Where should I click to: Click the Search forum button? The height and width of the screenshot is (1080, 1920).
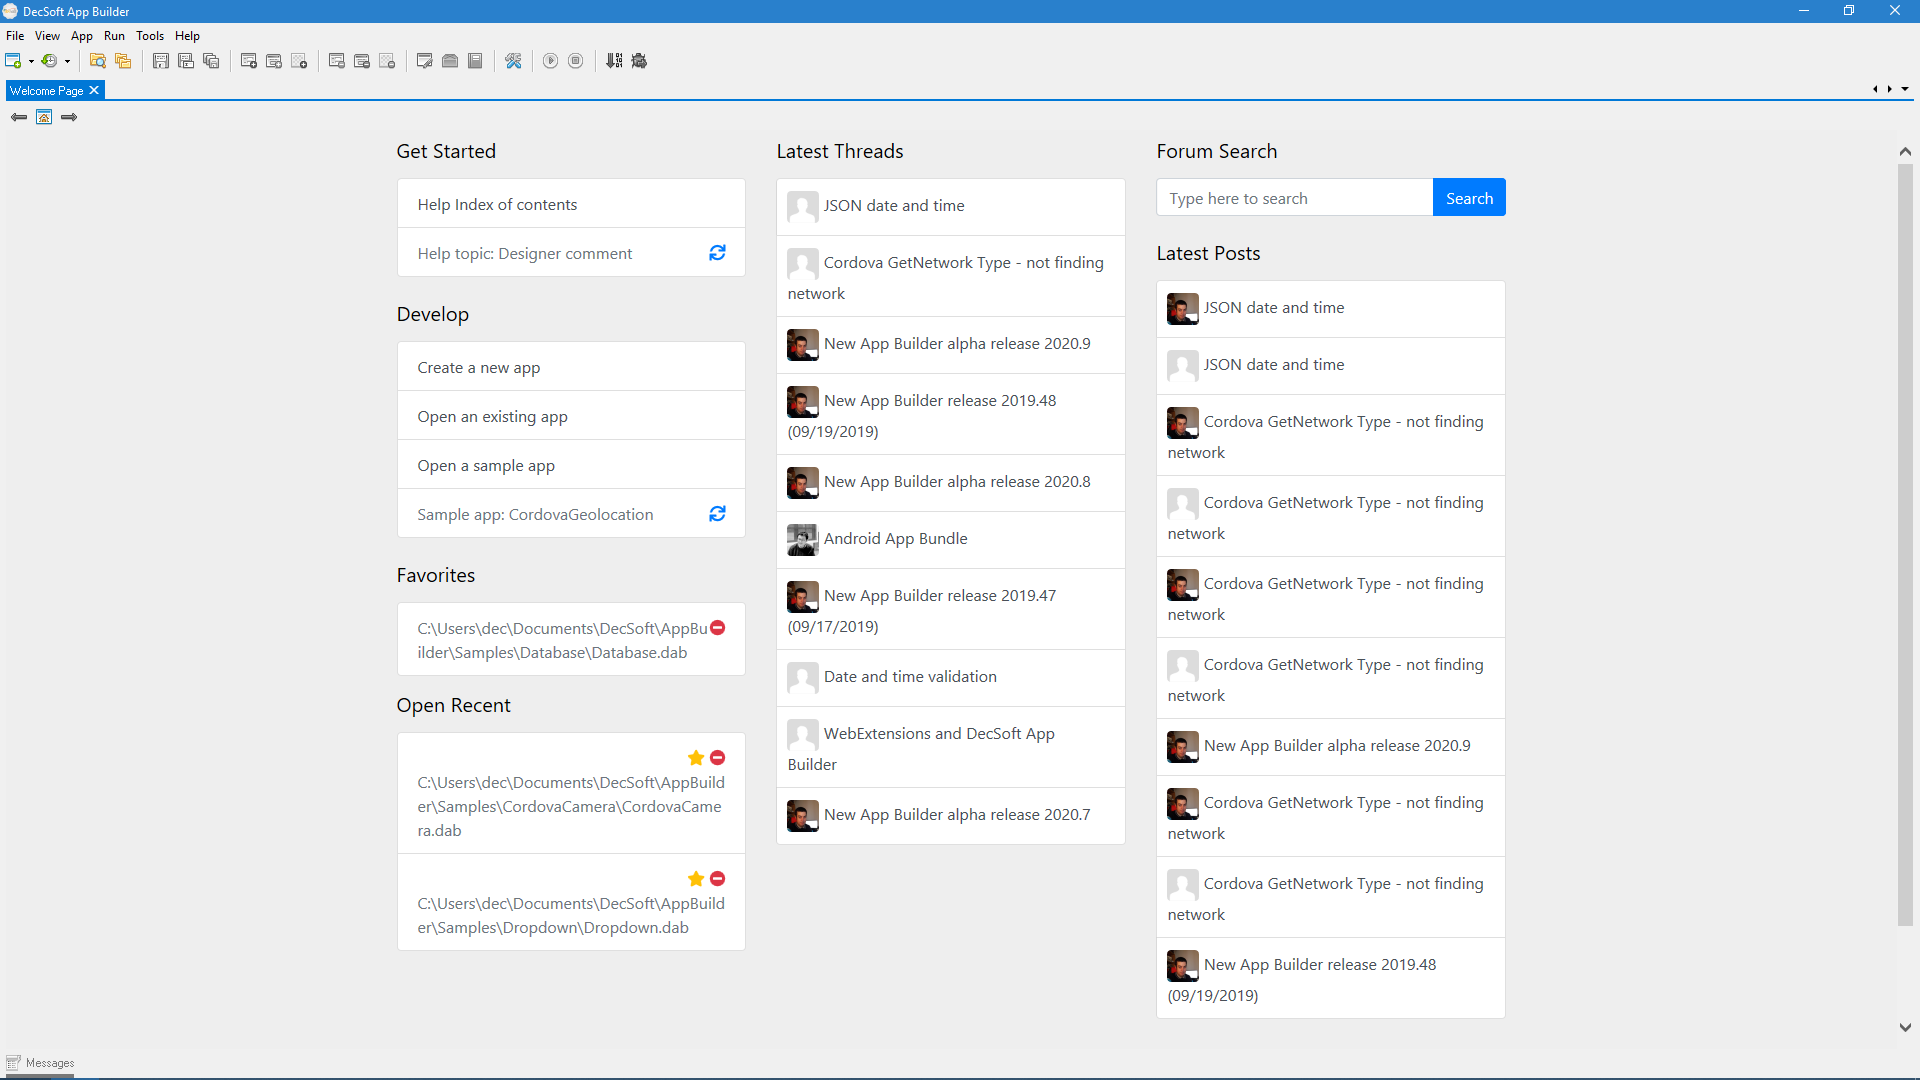point(1469,198)
